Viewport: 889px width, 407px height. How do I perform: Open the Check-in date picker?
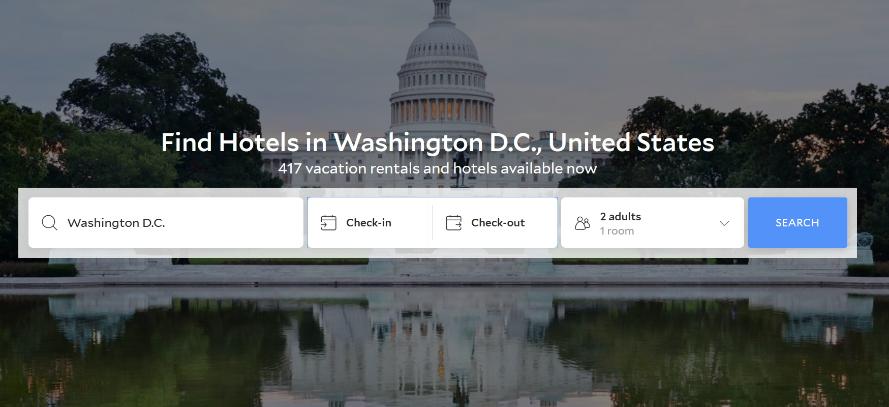point(370,223)
